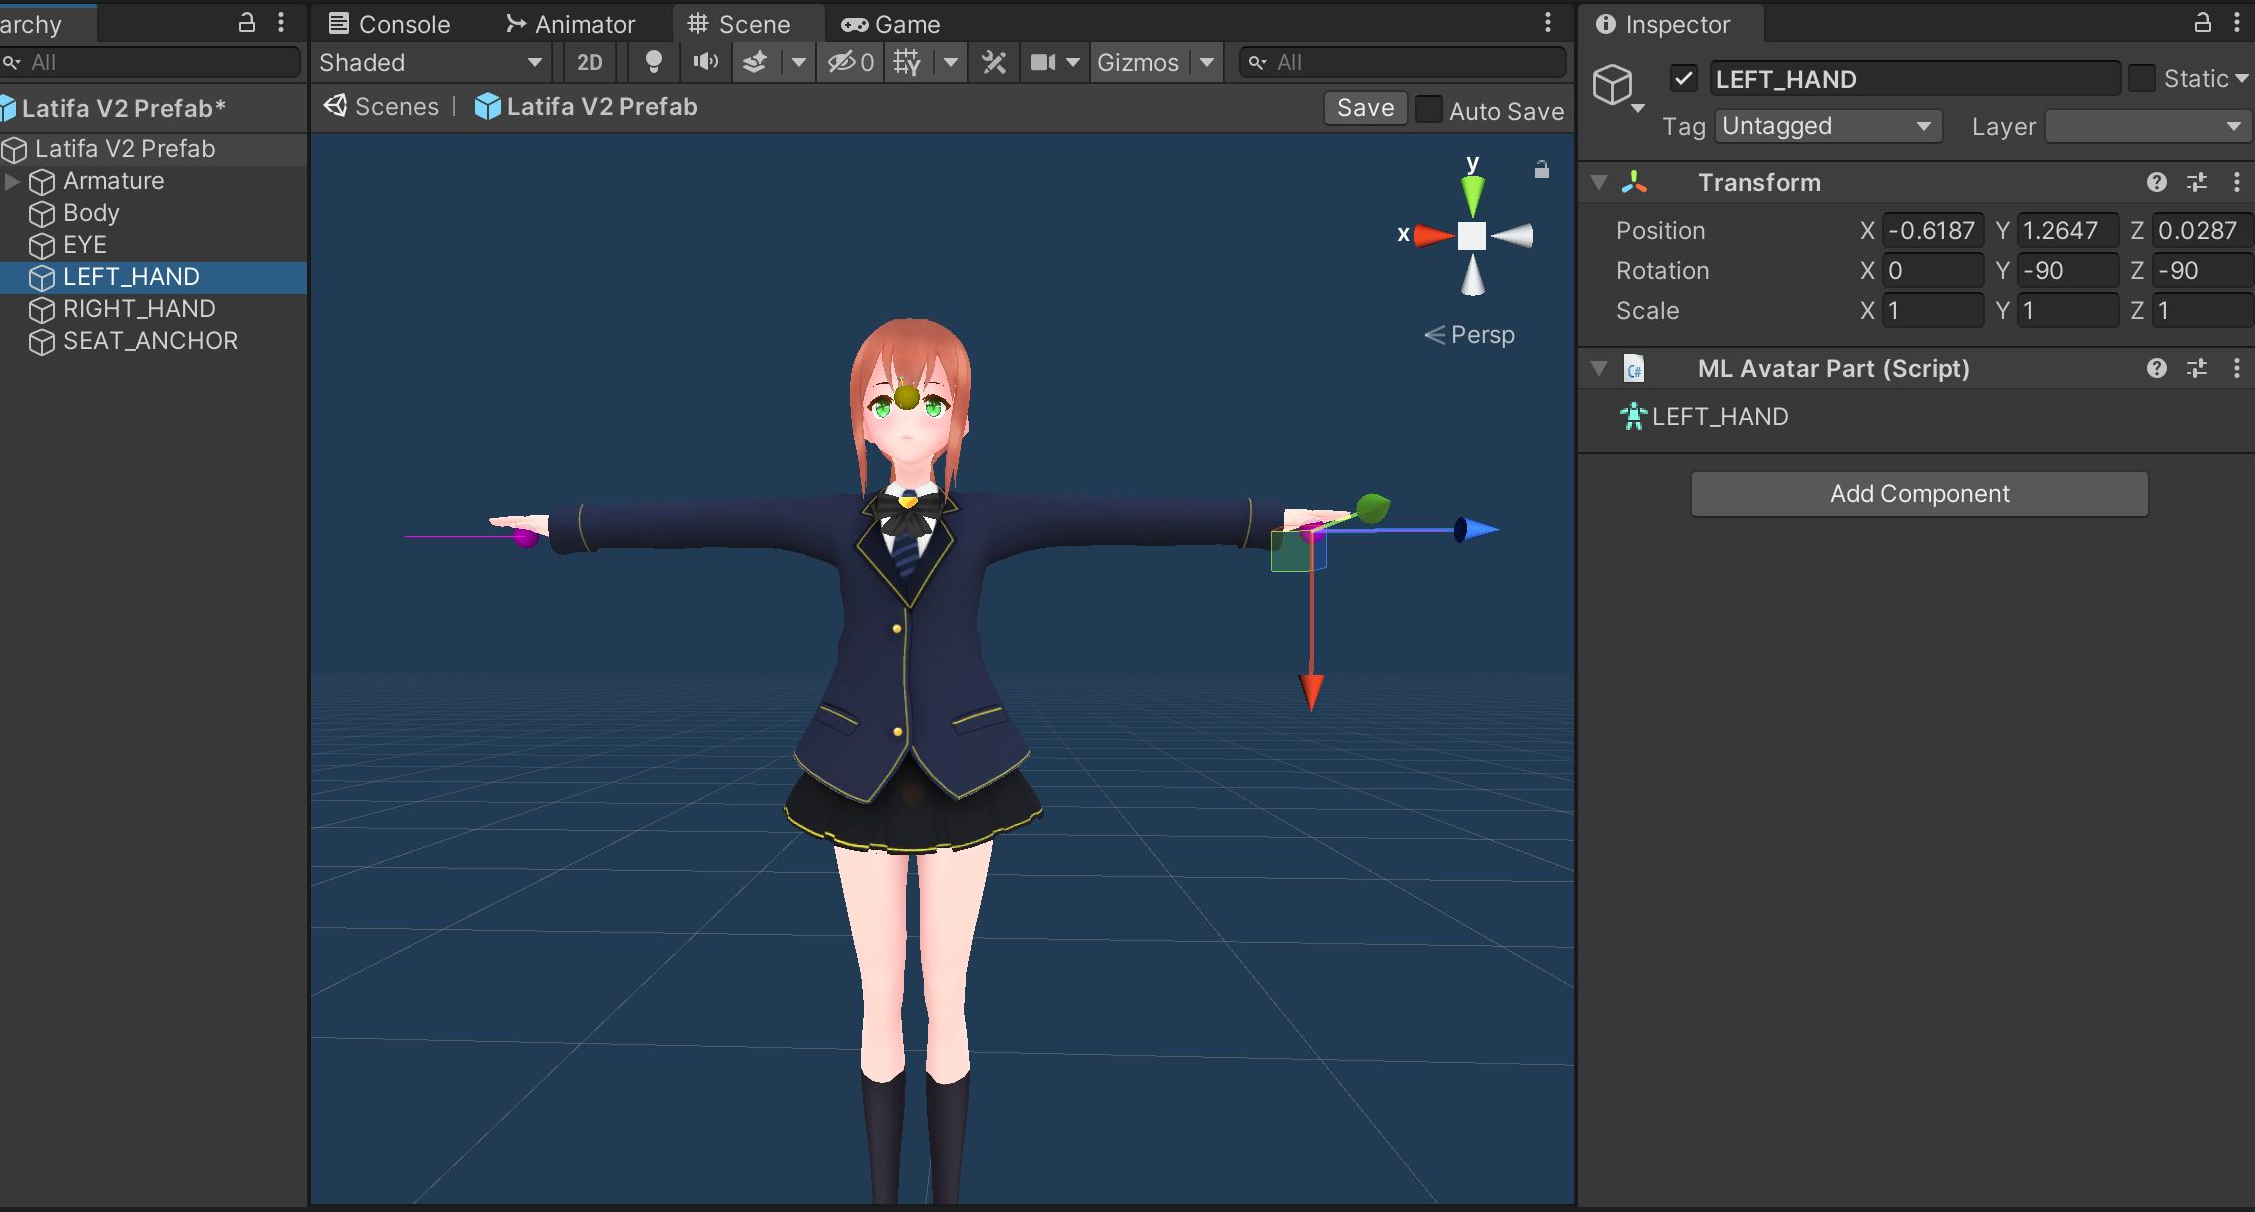
Task: Open Inspector panel options menu
Action: [2237, 22]
